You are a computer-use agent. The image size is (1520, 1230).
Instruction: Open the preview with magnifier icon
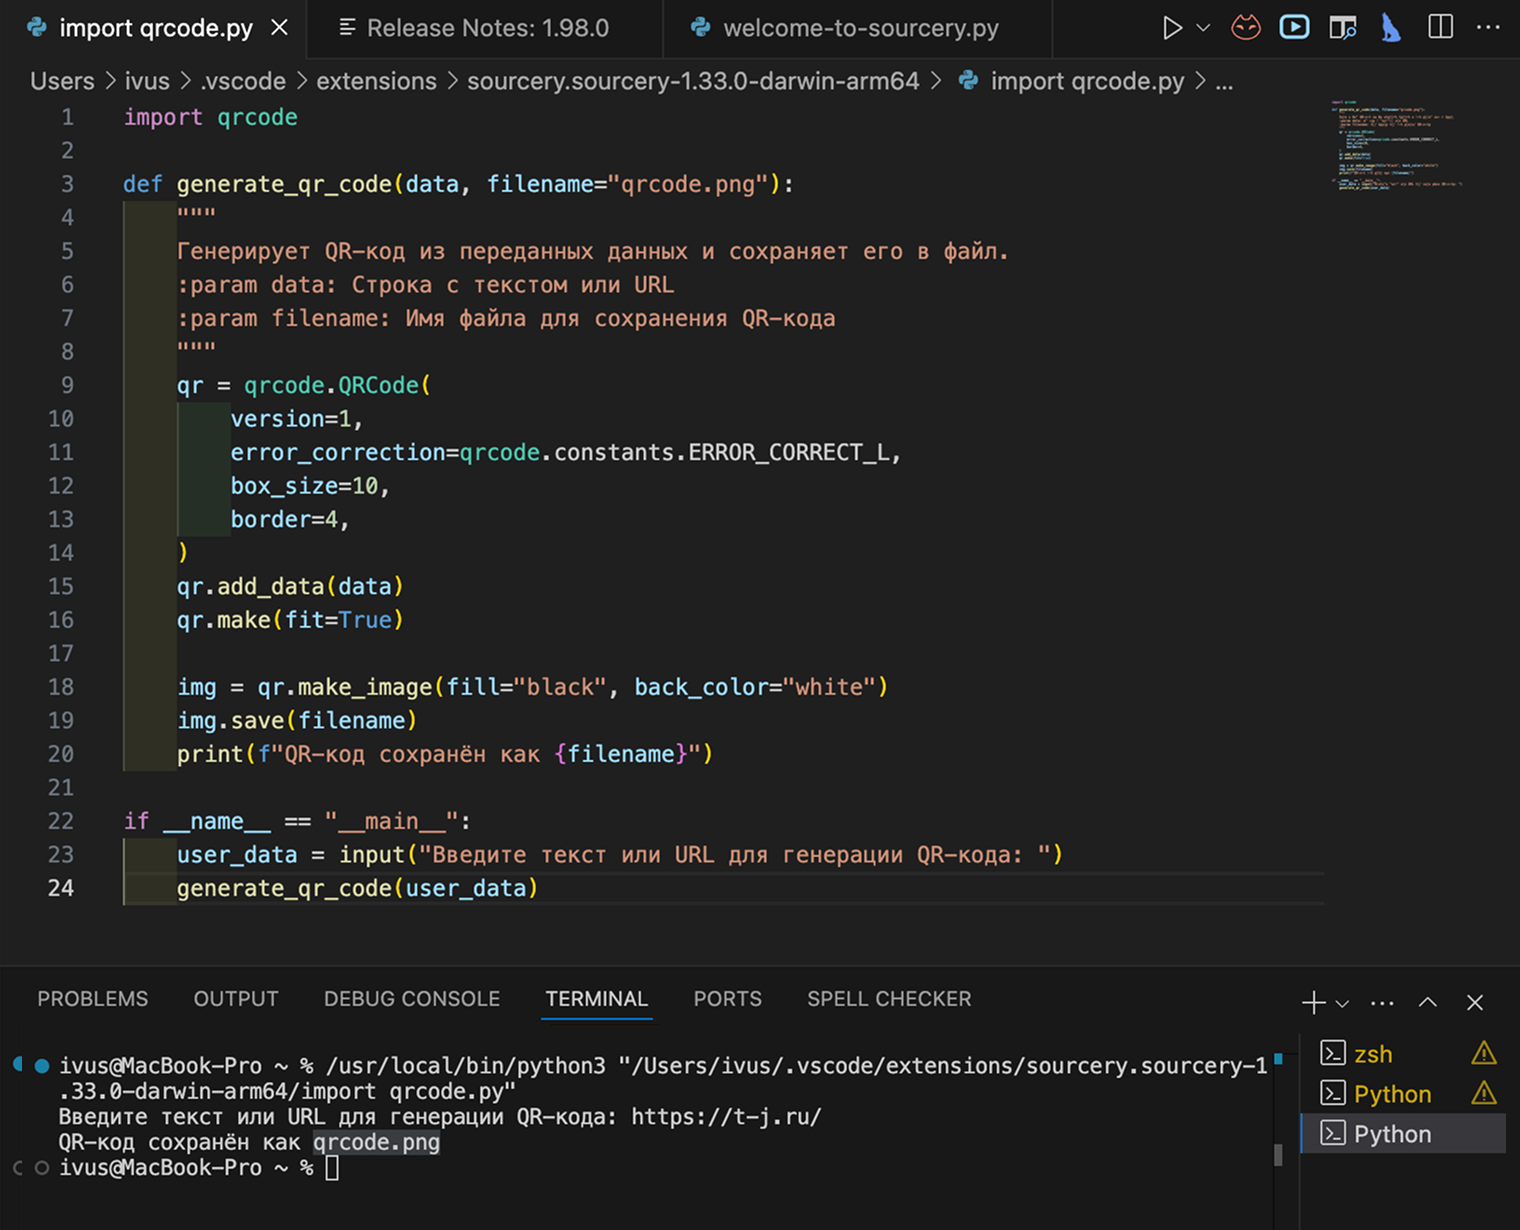tap(1343, 28)
